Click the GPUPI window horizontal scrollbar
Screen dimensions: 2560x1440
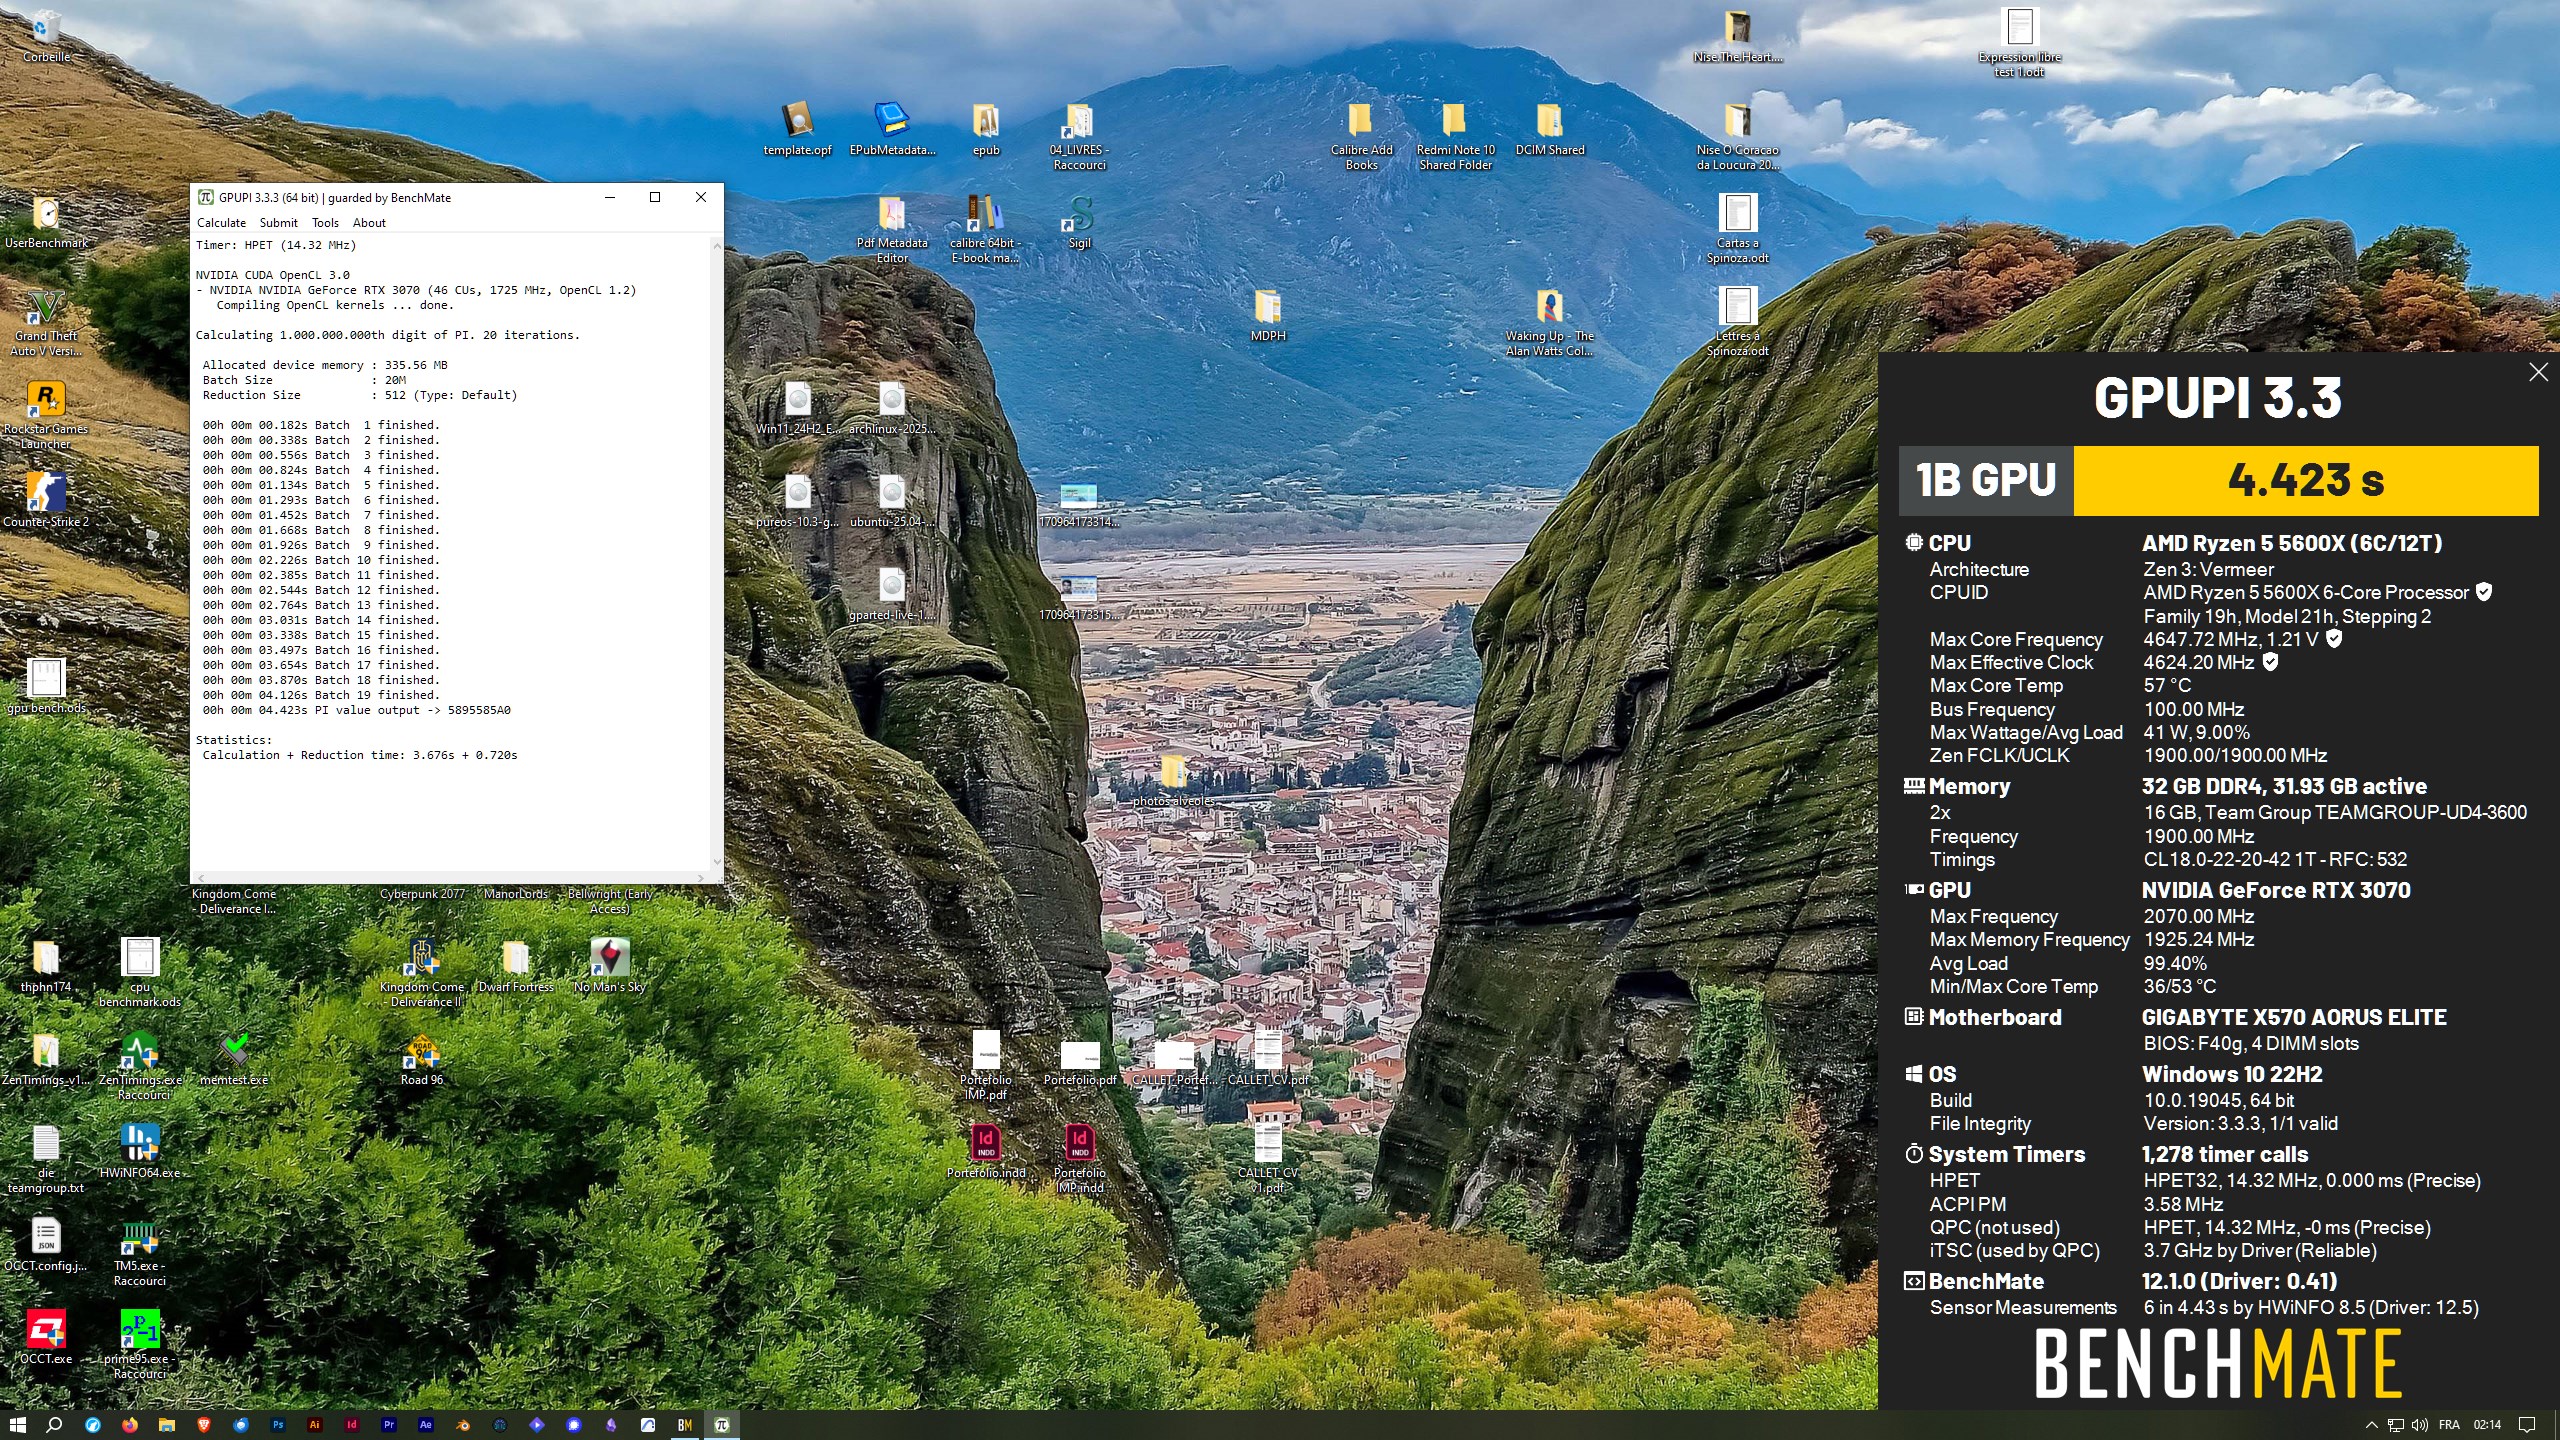(450, 877)
